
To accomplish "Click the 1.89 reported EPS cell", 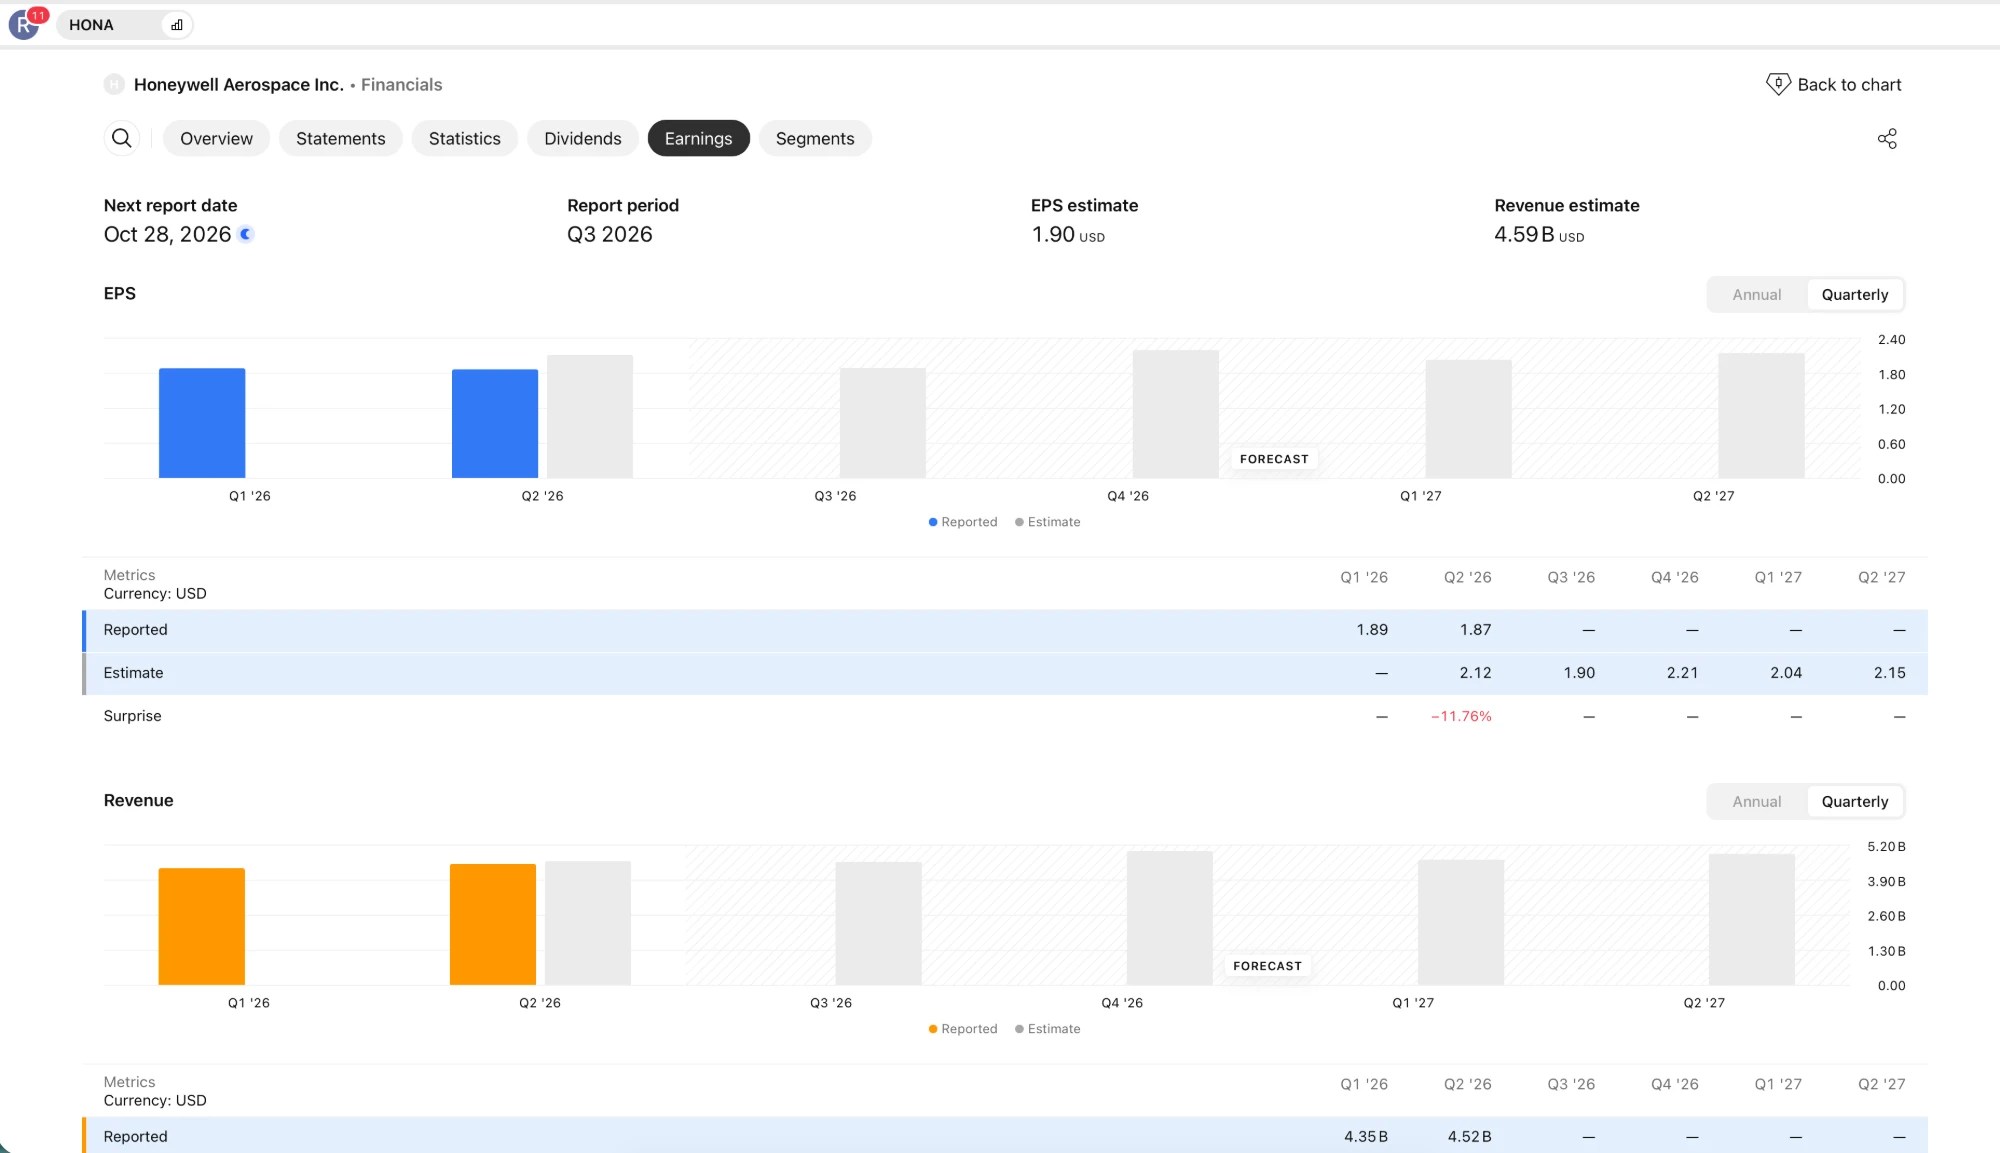I will (x=1372, y=630).
